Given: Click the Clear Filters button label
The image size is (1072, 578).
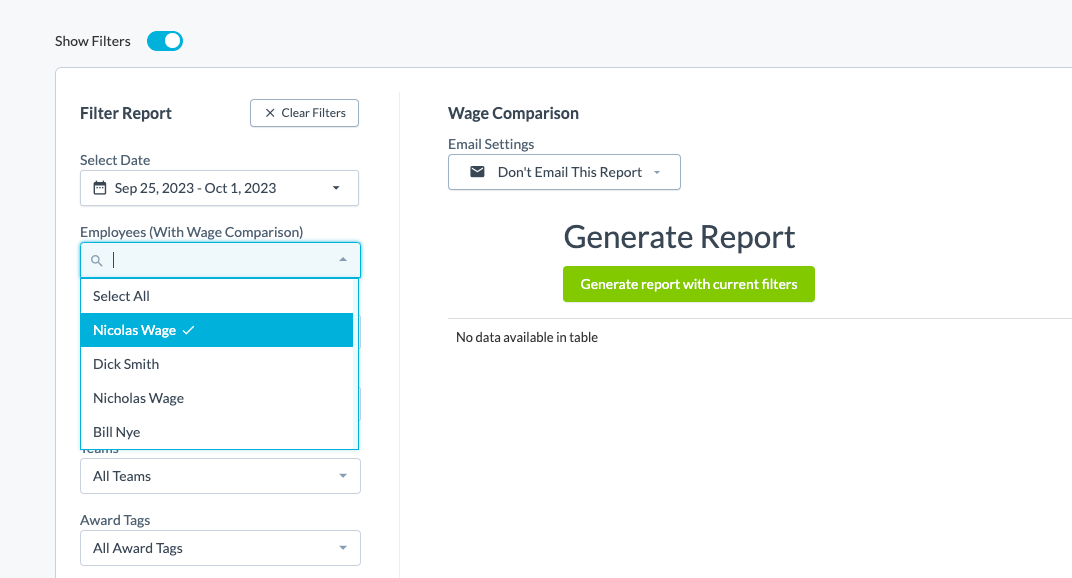Looking at the screenshot, I should (x=313, y=113).
